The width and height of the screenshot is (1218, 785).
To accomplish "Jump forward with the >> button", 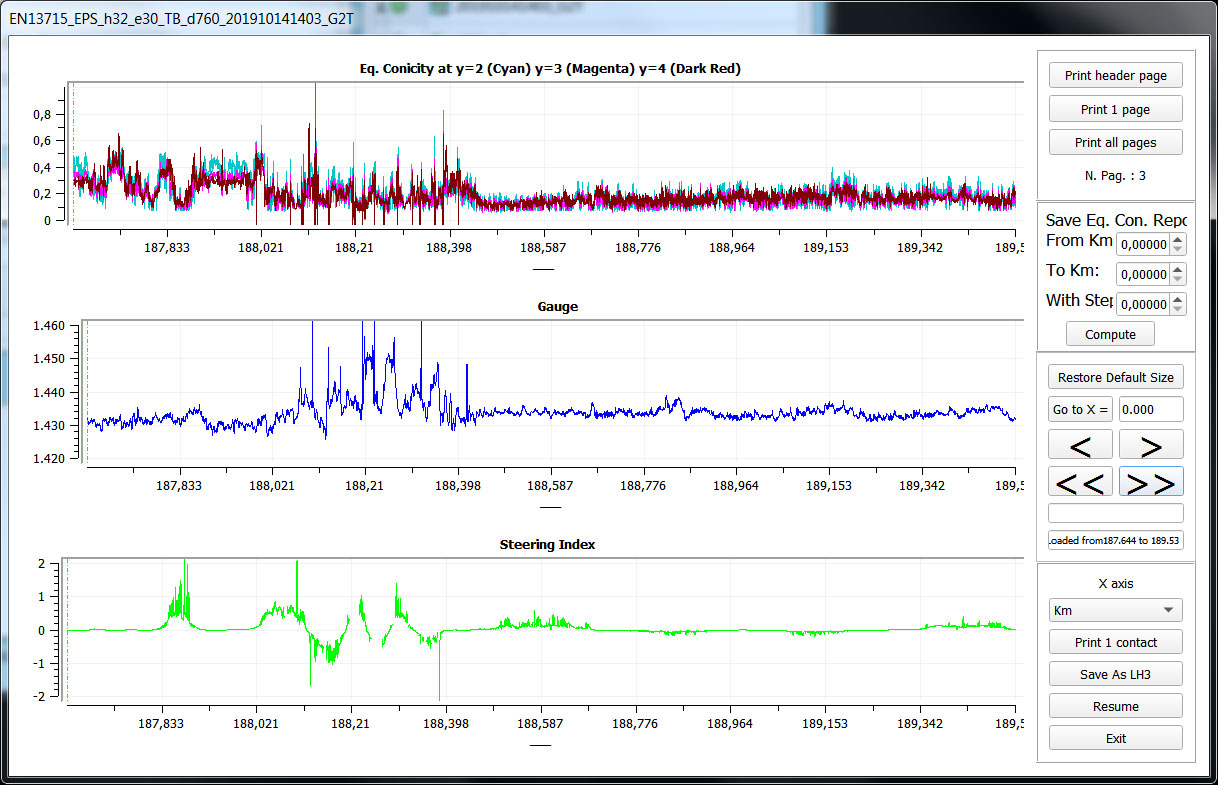I will coord(1150,482).
